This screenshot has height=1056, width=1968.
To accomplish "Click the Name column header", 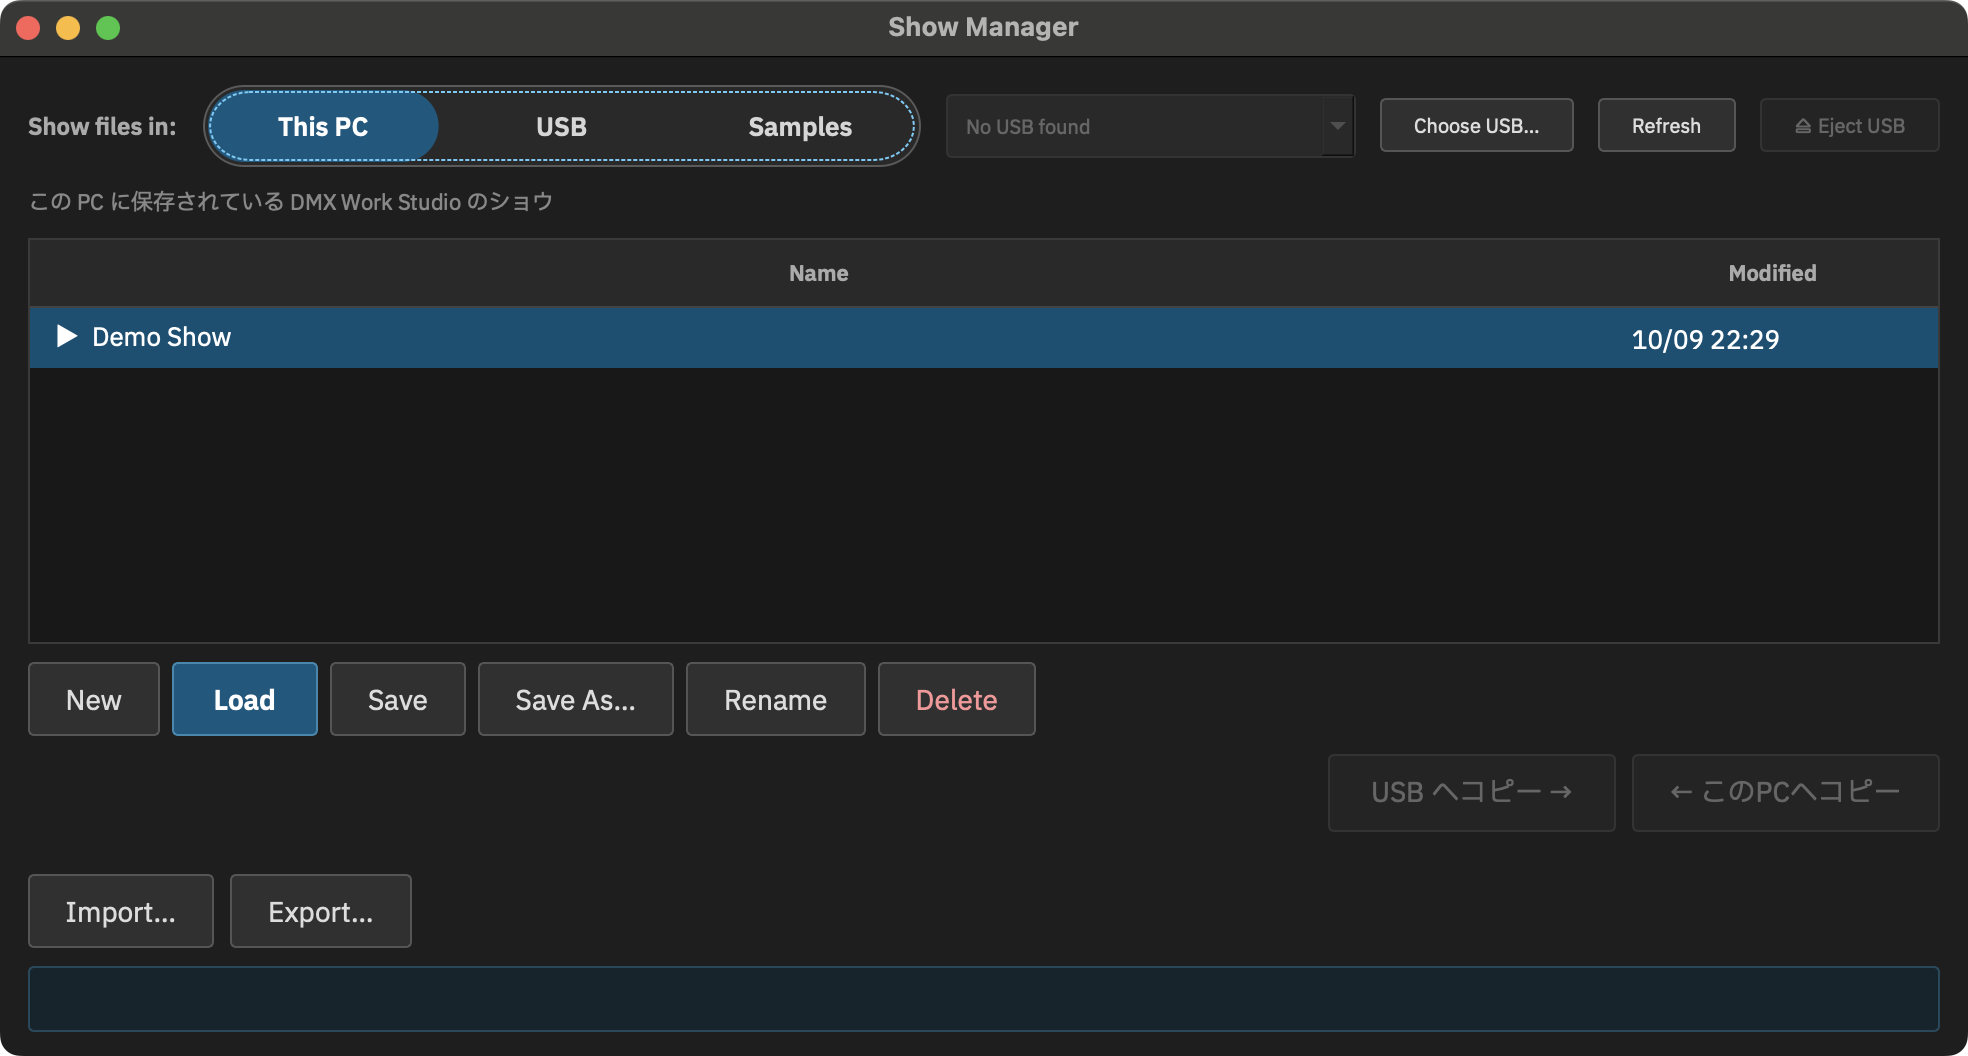I will tap(818, 273).
